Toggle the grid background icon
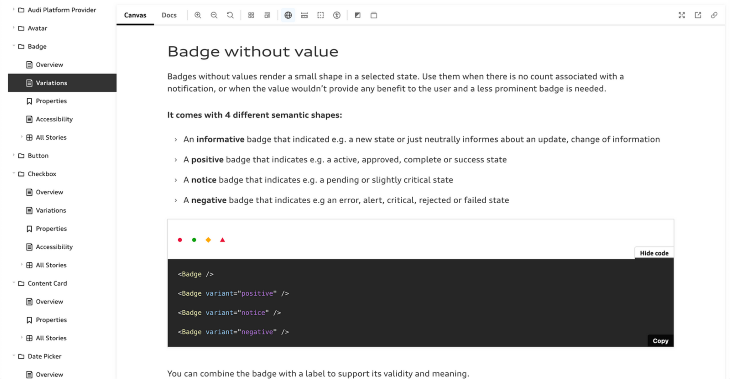Viewport: 730px width, 379px height. coord(251,15)
